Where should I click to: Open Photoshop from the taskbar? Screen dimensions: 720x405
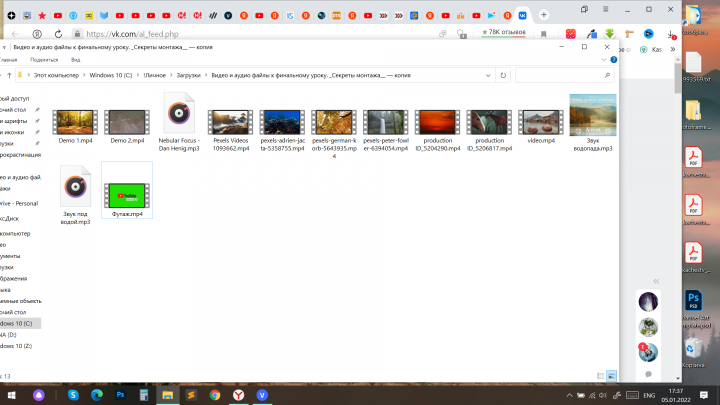(x=120, y=395)
